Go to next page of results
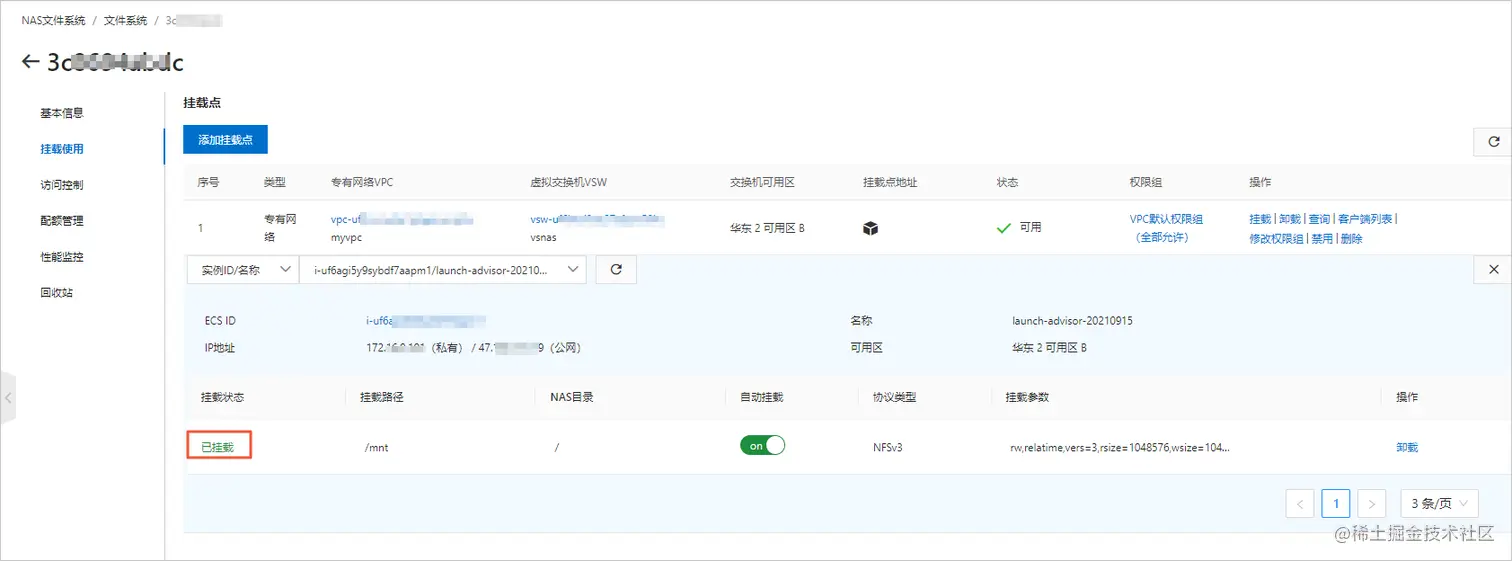1512x561 pixels. coord(1372,503)
